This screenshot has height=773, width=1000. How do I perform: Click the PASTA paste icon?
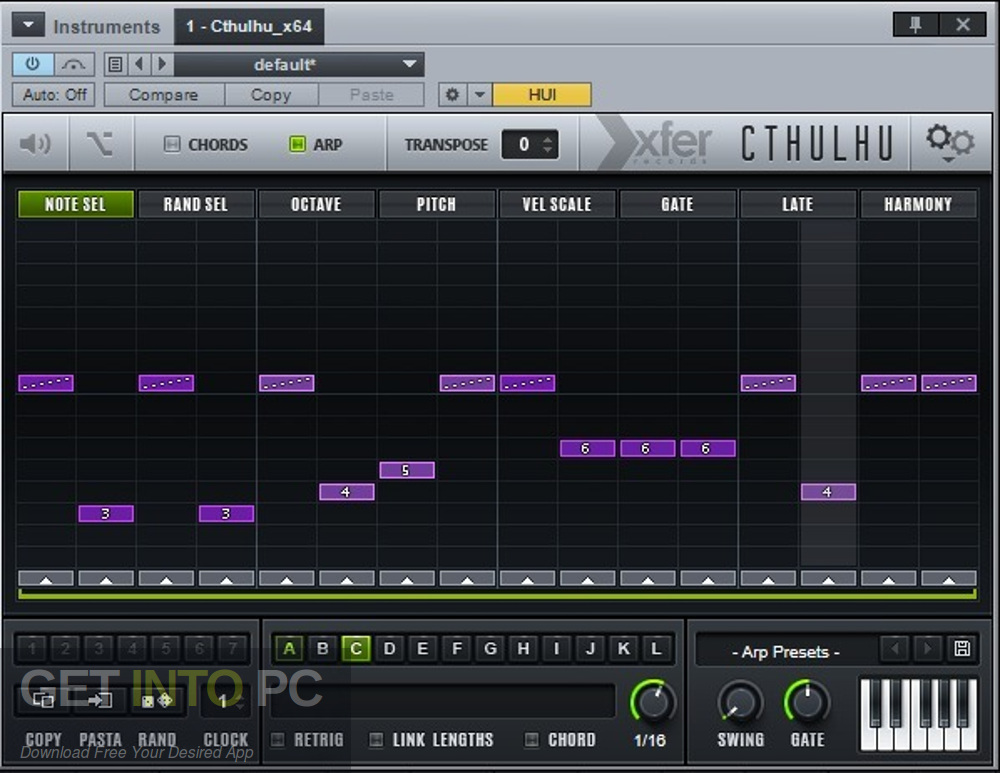(100, 700)
